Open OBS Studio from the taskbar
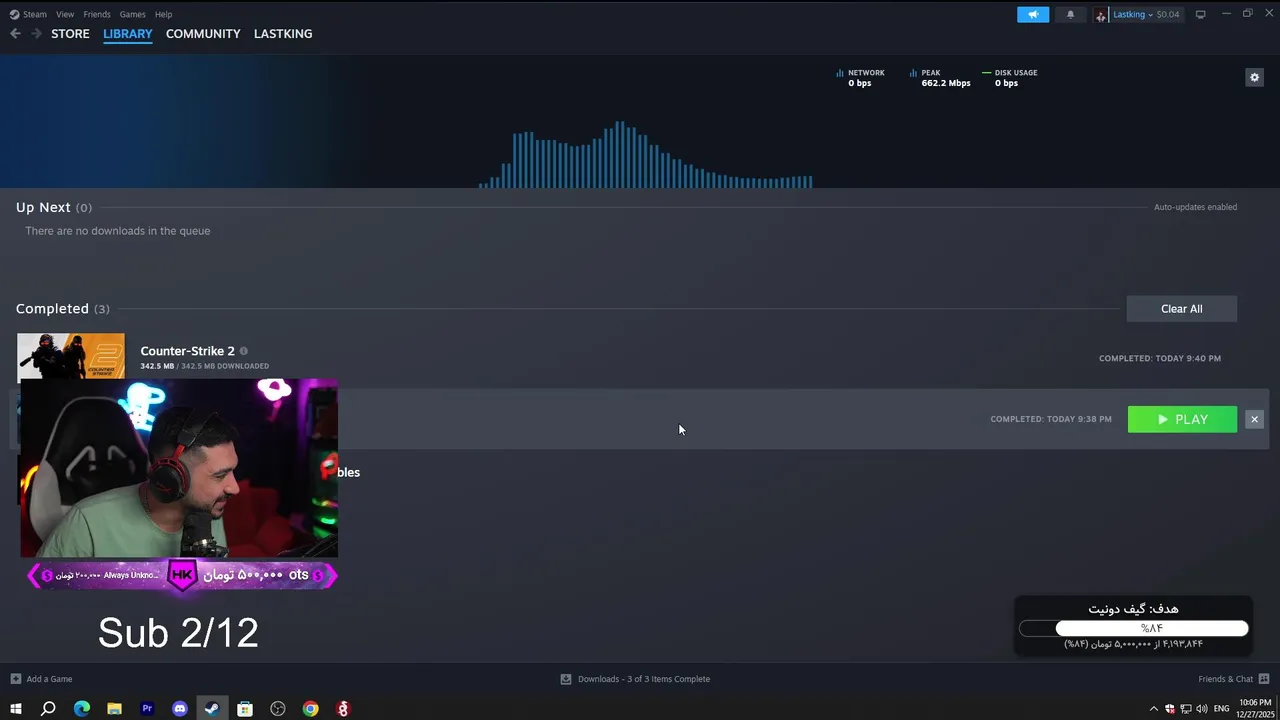1280x720 pixels. (278, 709)
